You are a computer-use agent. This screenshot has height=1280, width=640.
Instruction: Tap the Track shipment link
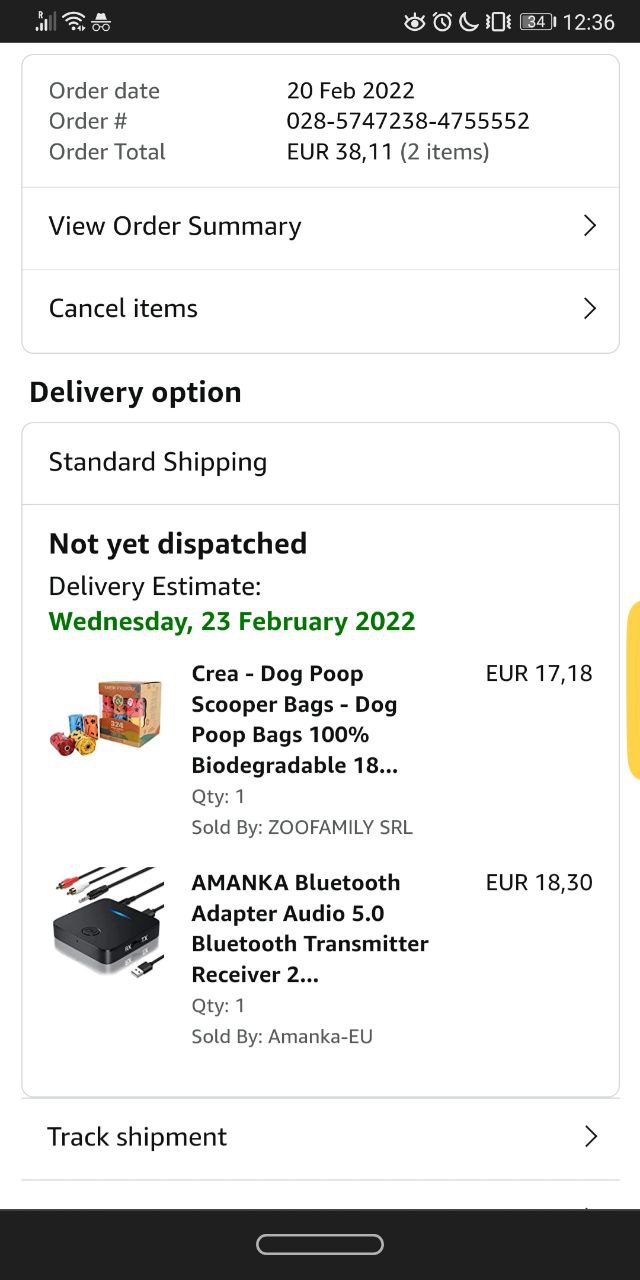[x=137, y=1137]
